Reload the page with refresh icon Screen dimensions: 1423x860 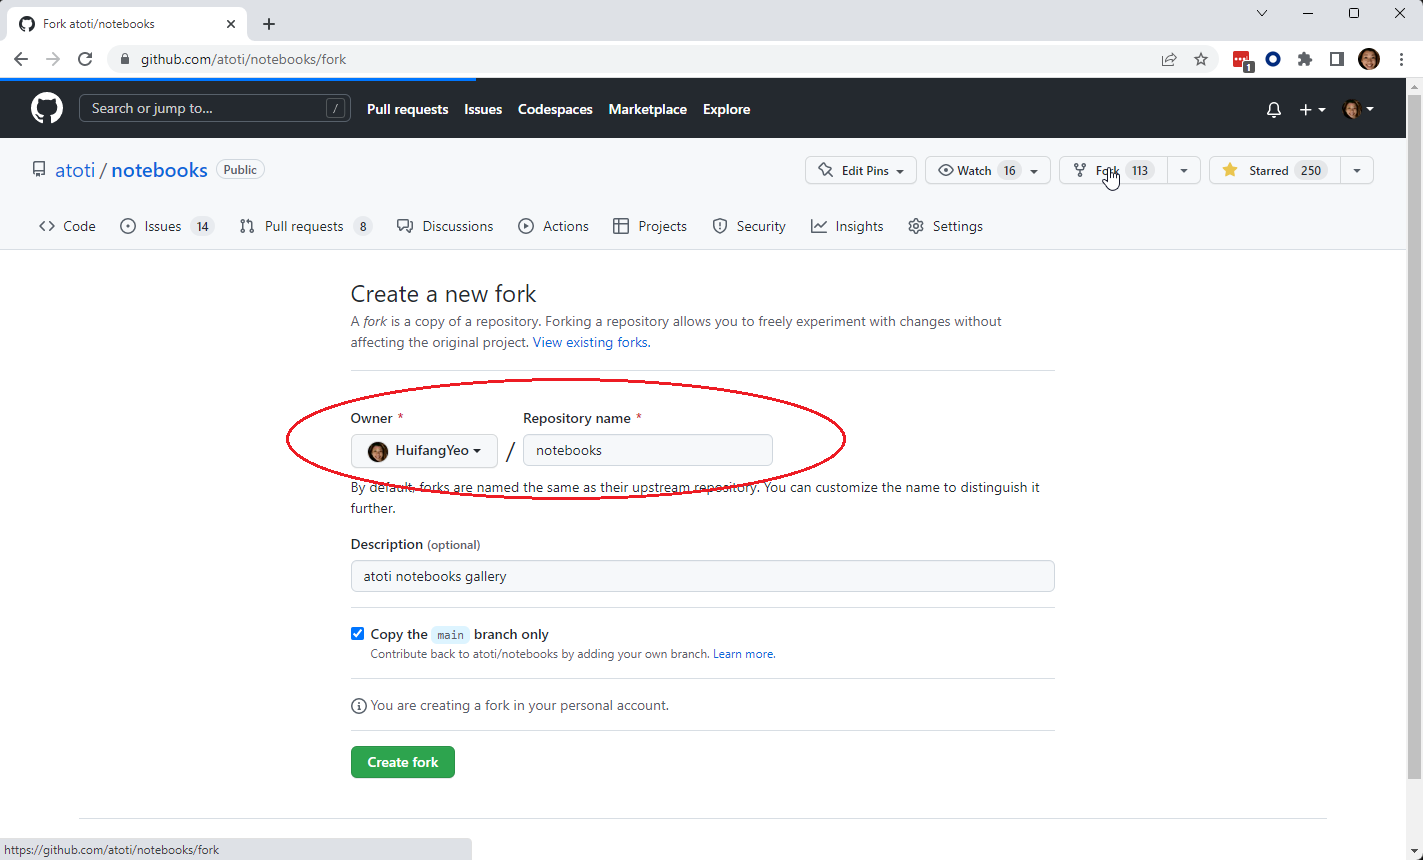(x=85, y=59)
